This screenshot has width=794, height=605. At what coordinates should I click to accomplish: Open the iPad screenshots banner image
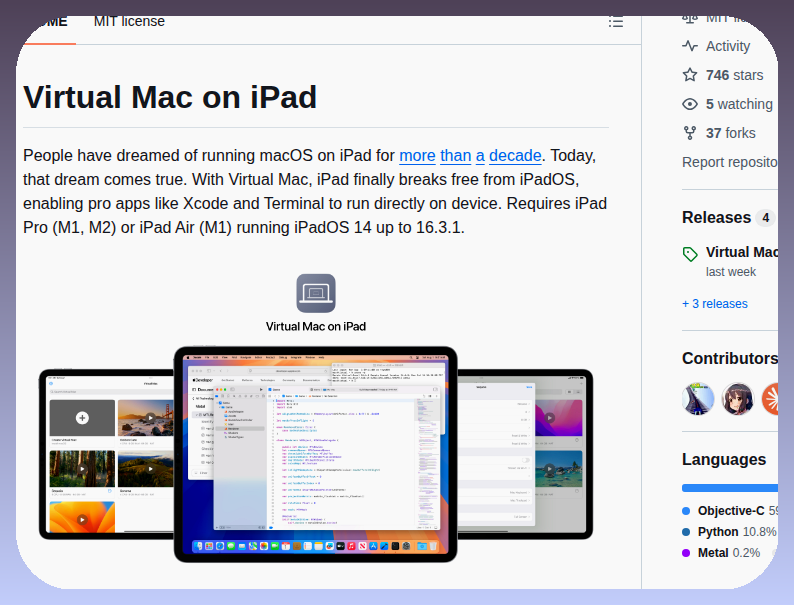pyautogui.click(x=316, y=454)
